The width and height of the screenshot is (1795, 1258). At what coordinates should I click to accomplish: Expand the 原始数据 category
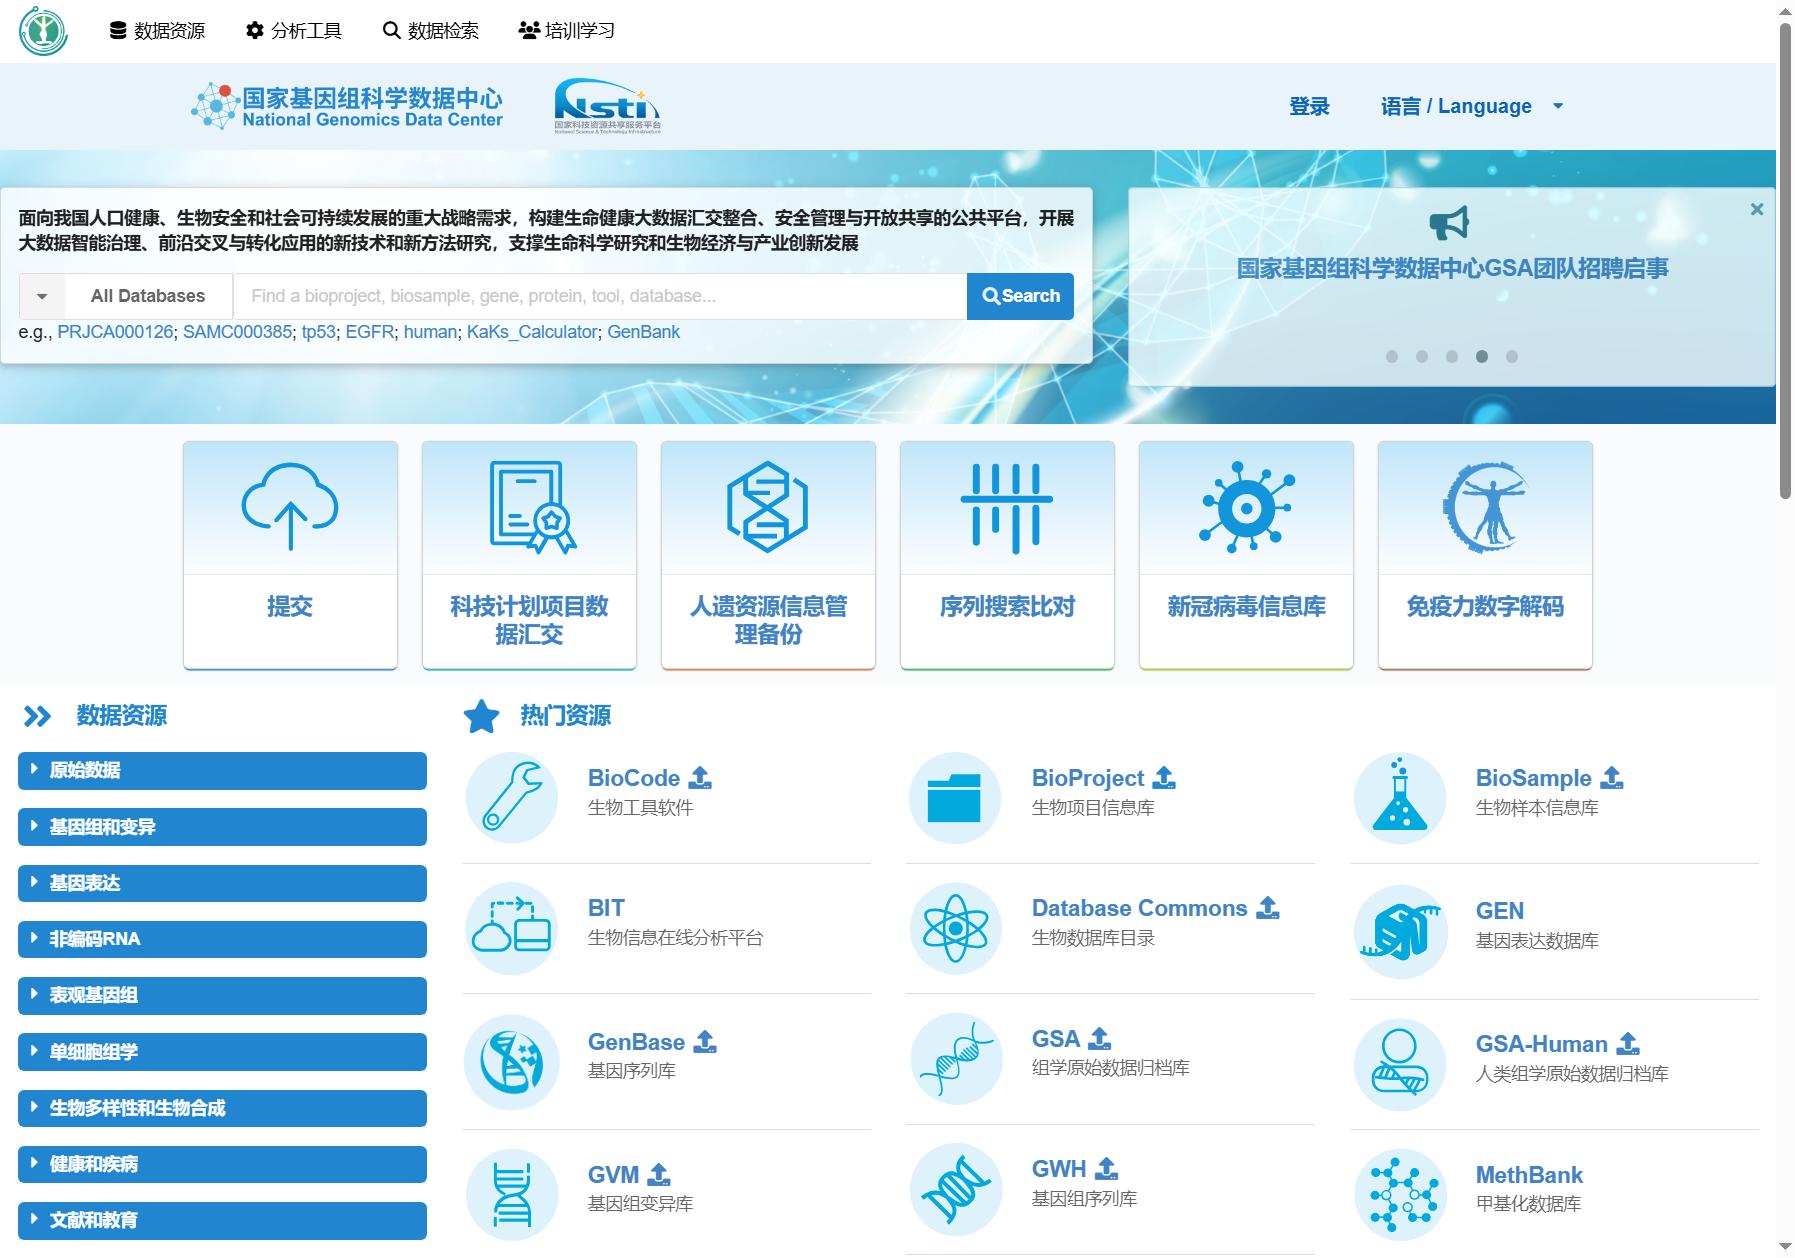[222, 770]
